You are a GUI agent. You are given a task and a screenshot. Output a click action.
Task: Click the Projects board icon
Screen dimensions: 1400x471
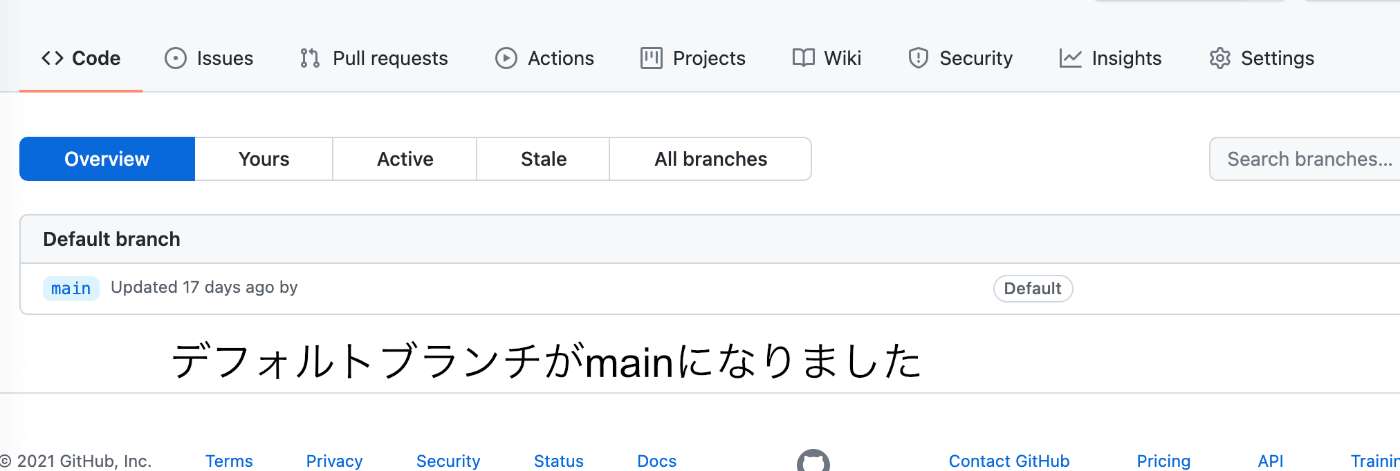coord(651,58)
